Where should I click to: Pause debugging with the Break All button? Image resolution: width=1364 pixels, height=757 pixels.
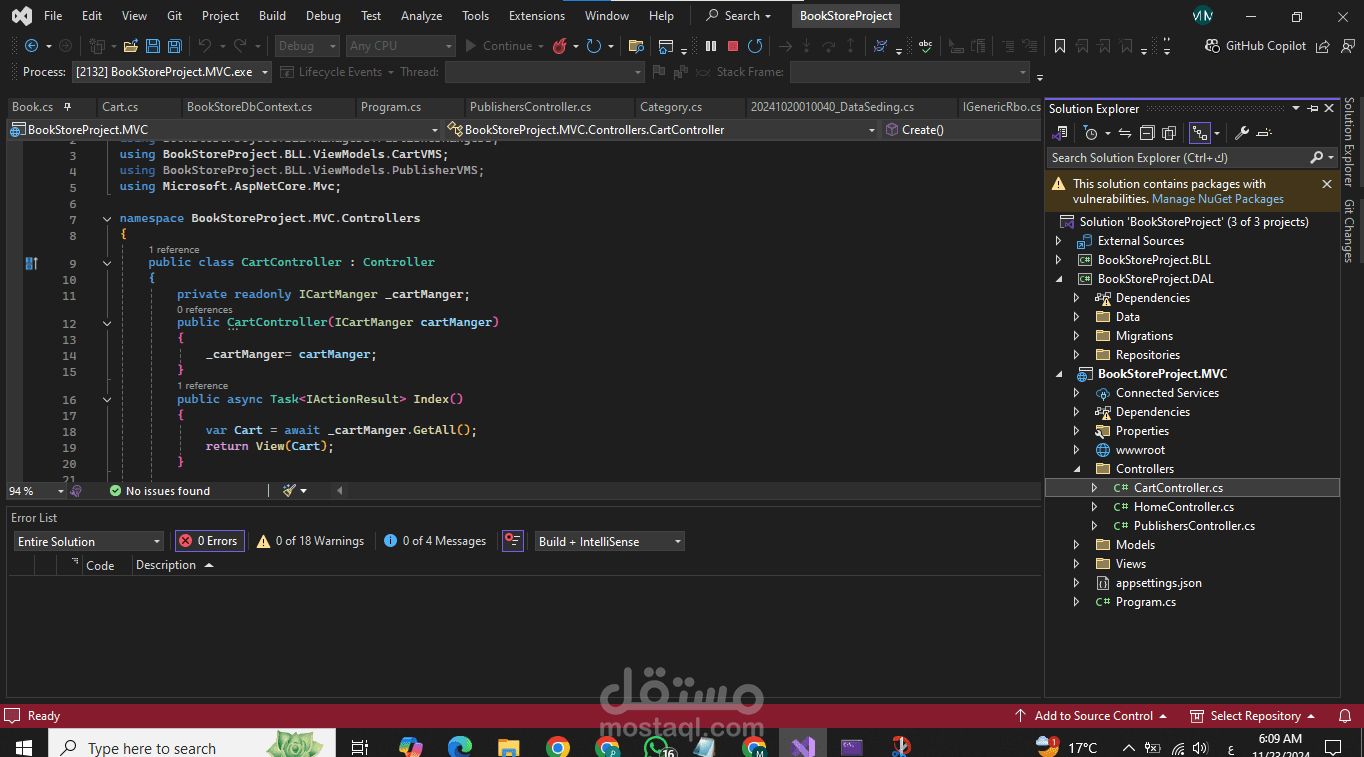711,46
